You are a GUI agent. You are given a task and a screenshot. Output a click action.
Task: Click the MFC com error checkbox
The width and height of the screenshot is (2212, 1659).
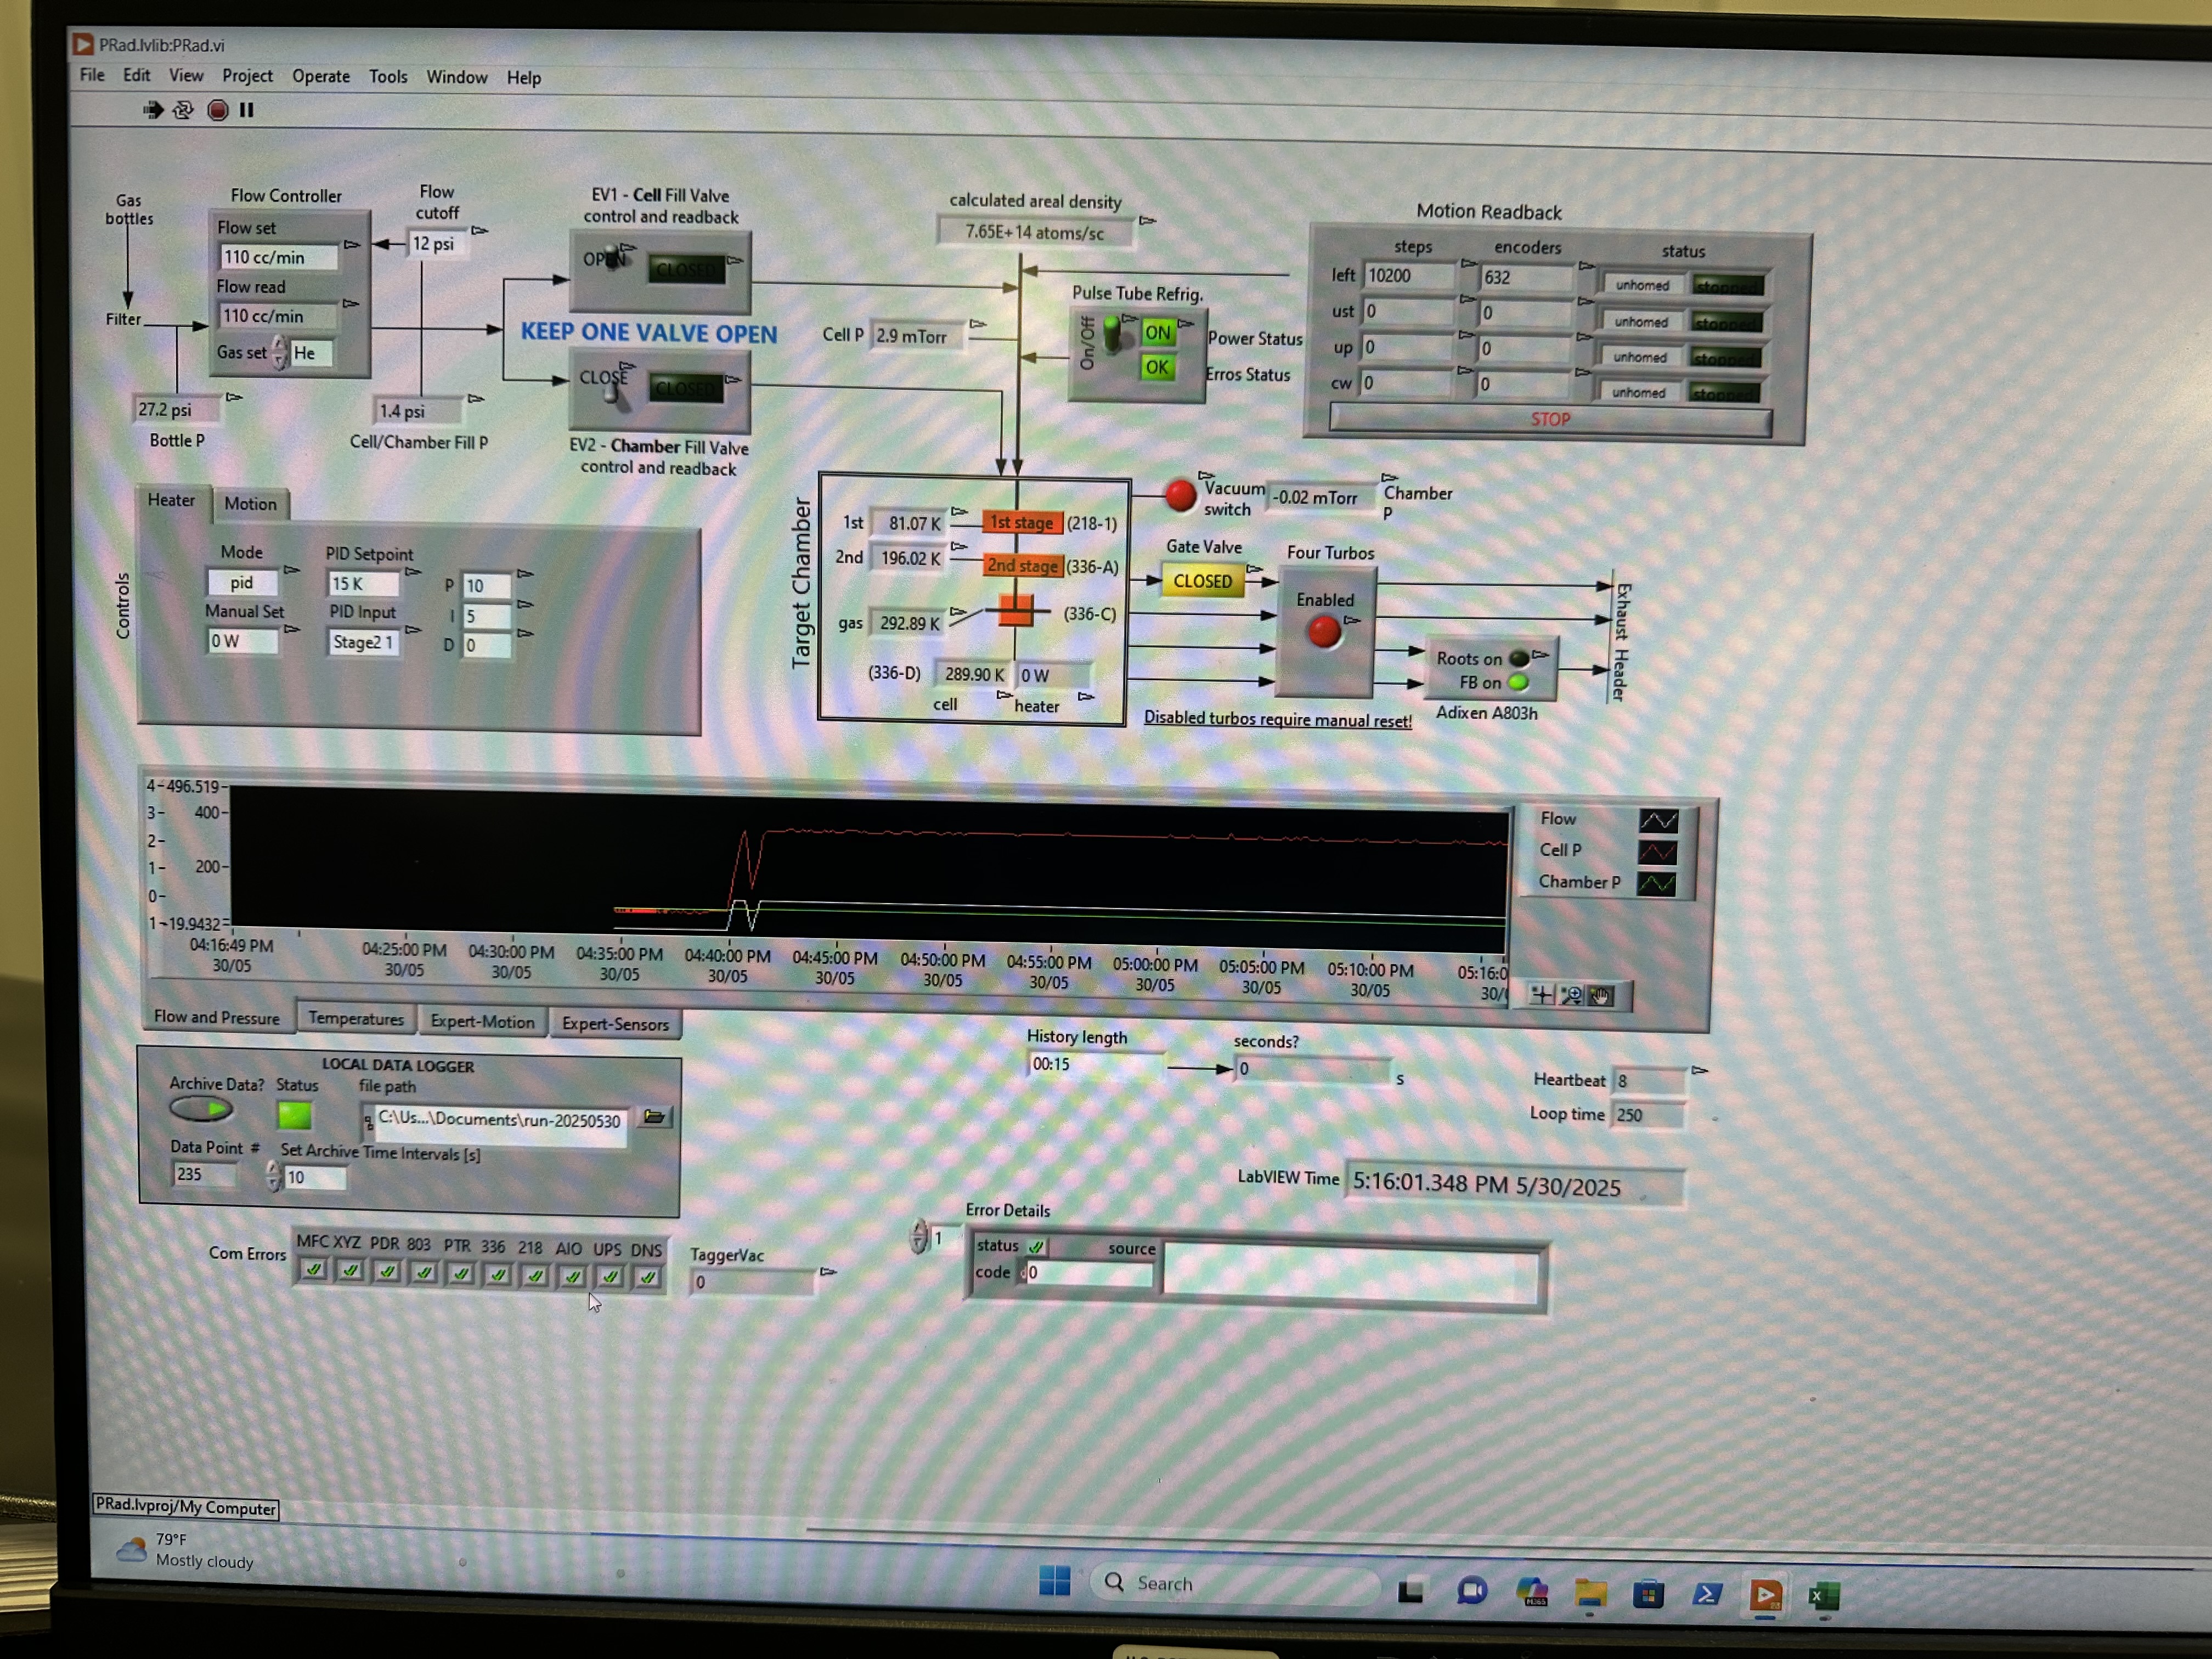pos(313,1270)
